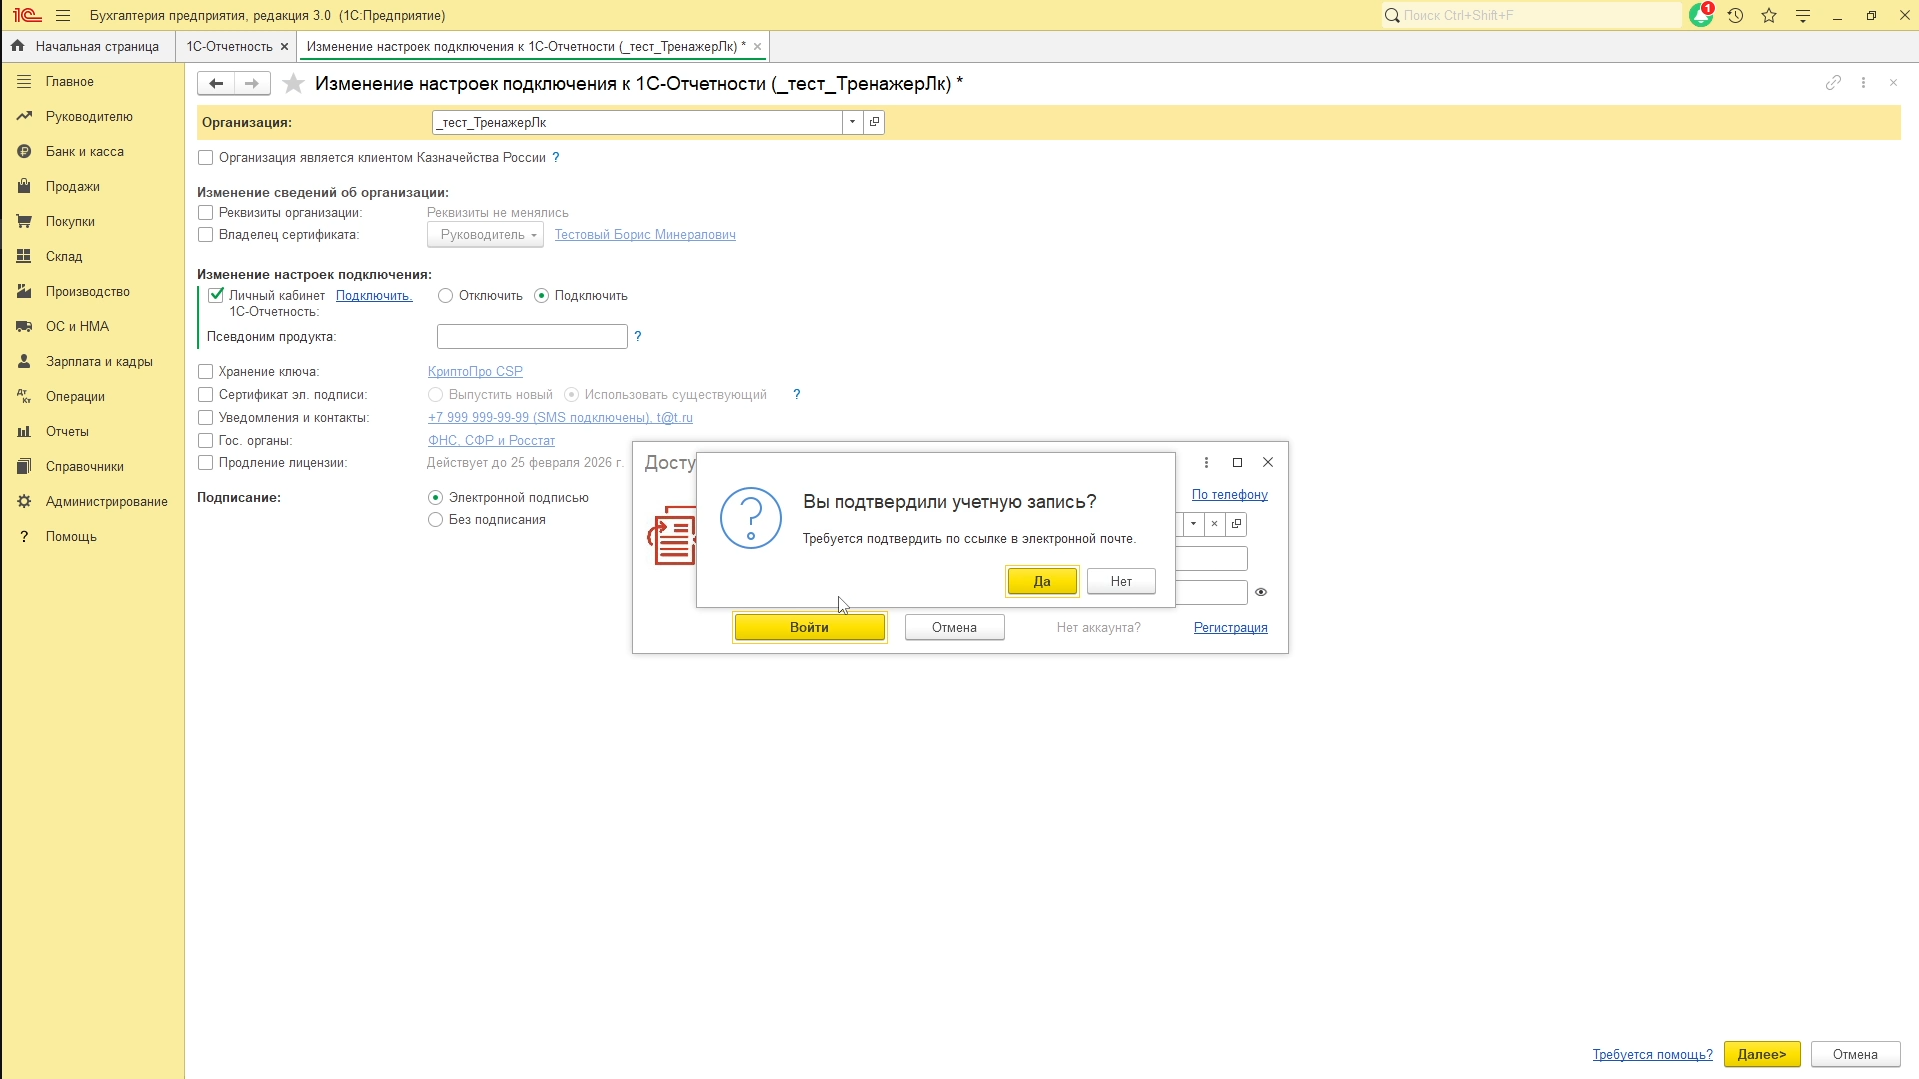The image size is (1919, 1079).
Task: Click Отмена in the login dialog
Action: [954, 627]
